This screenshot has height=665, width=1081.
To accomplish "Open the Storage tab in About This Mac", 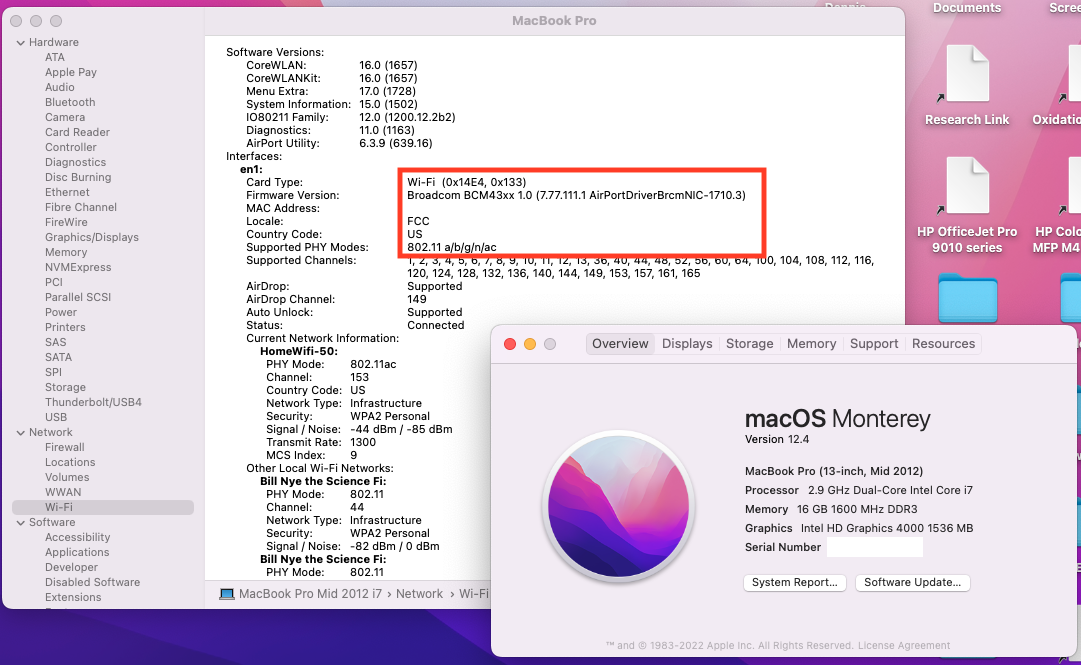I will [x=749, y=344].
